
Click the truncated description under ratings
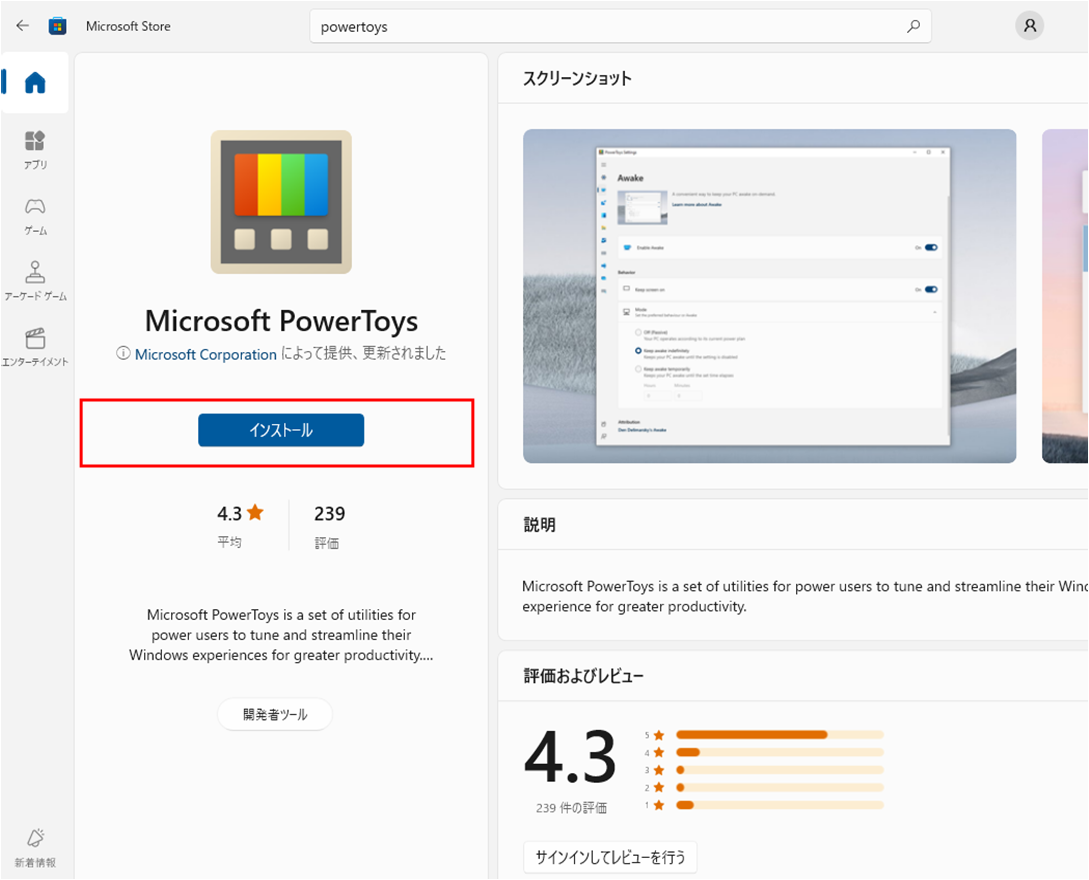click(281, 635)
